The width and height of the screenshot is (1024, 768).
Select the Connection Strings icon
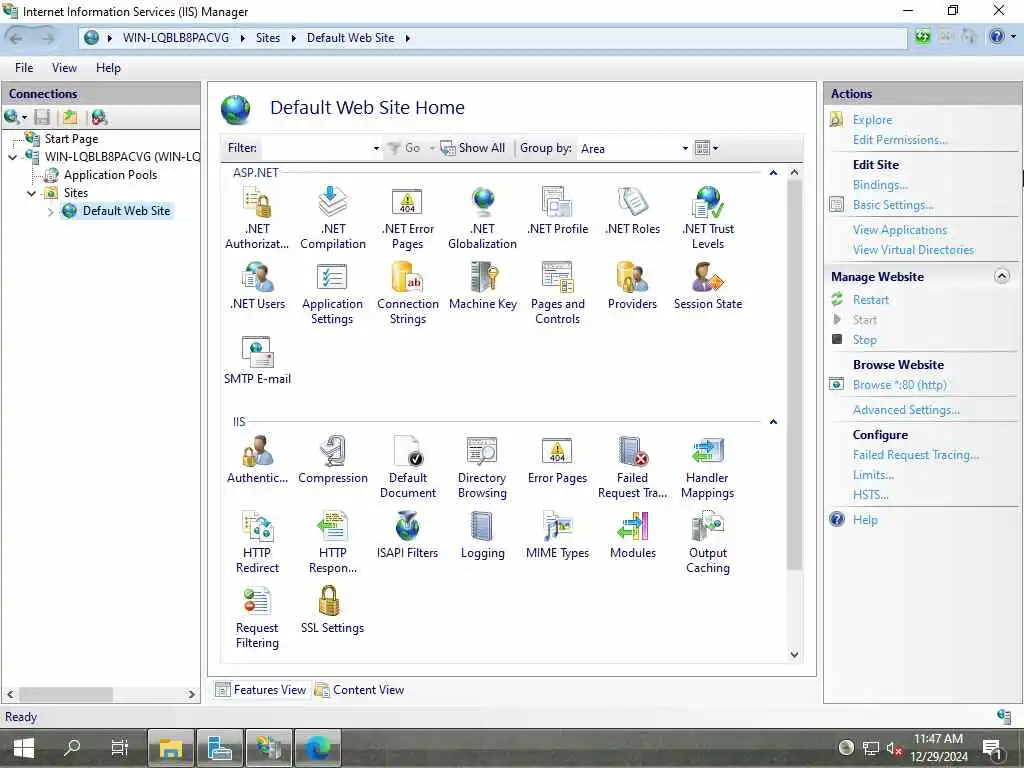408,293
